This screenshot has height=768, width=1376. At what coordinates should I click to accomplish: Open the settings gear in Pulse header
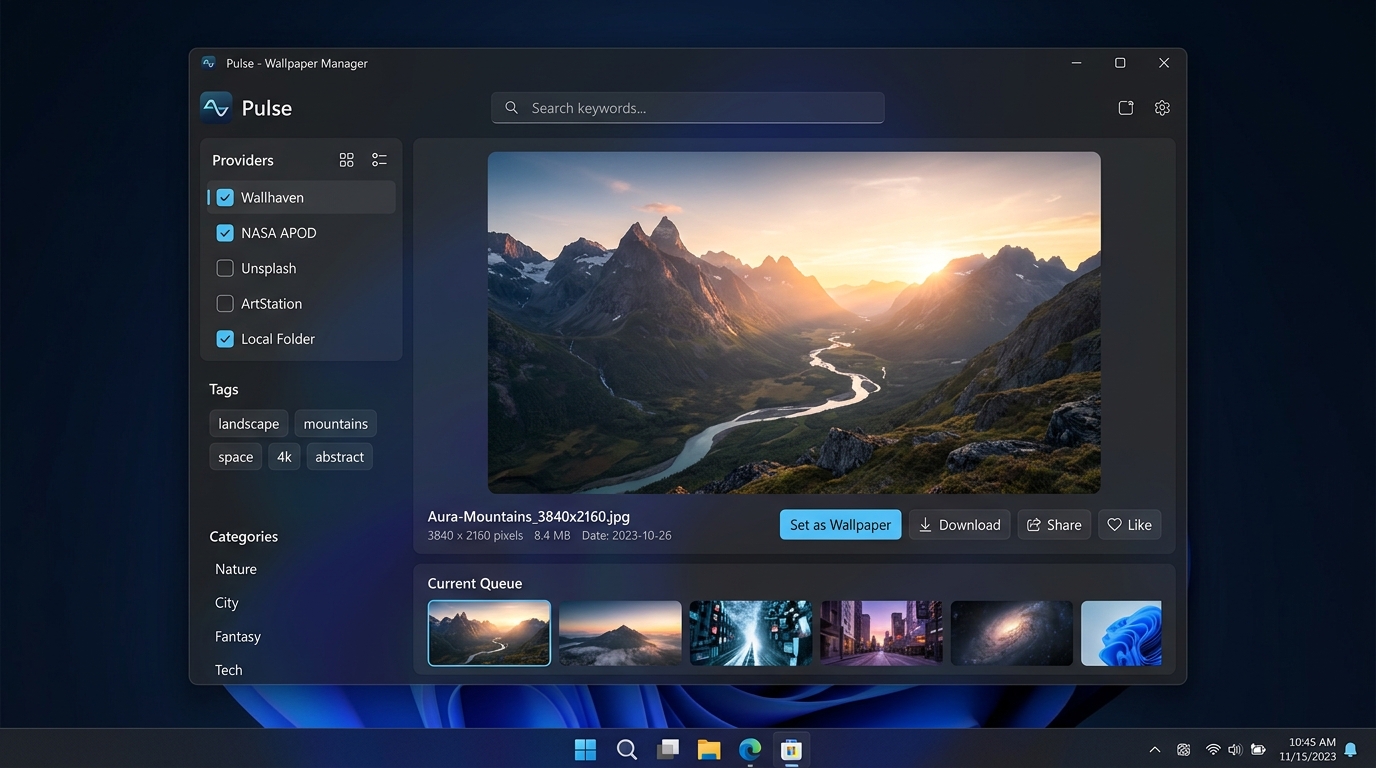click(1162, 108)
